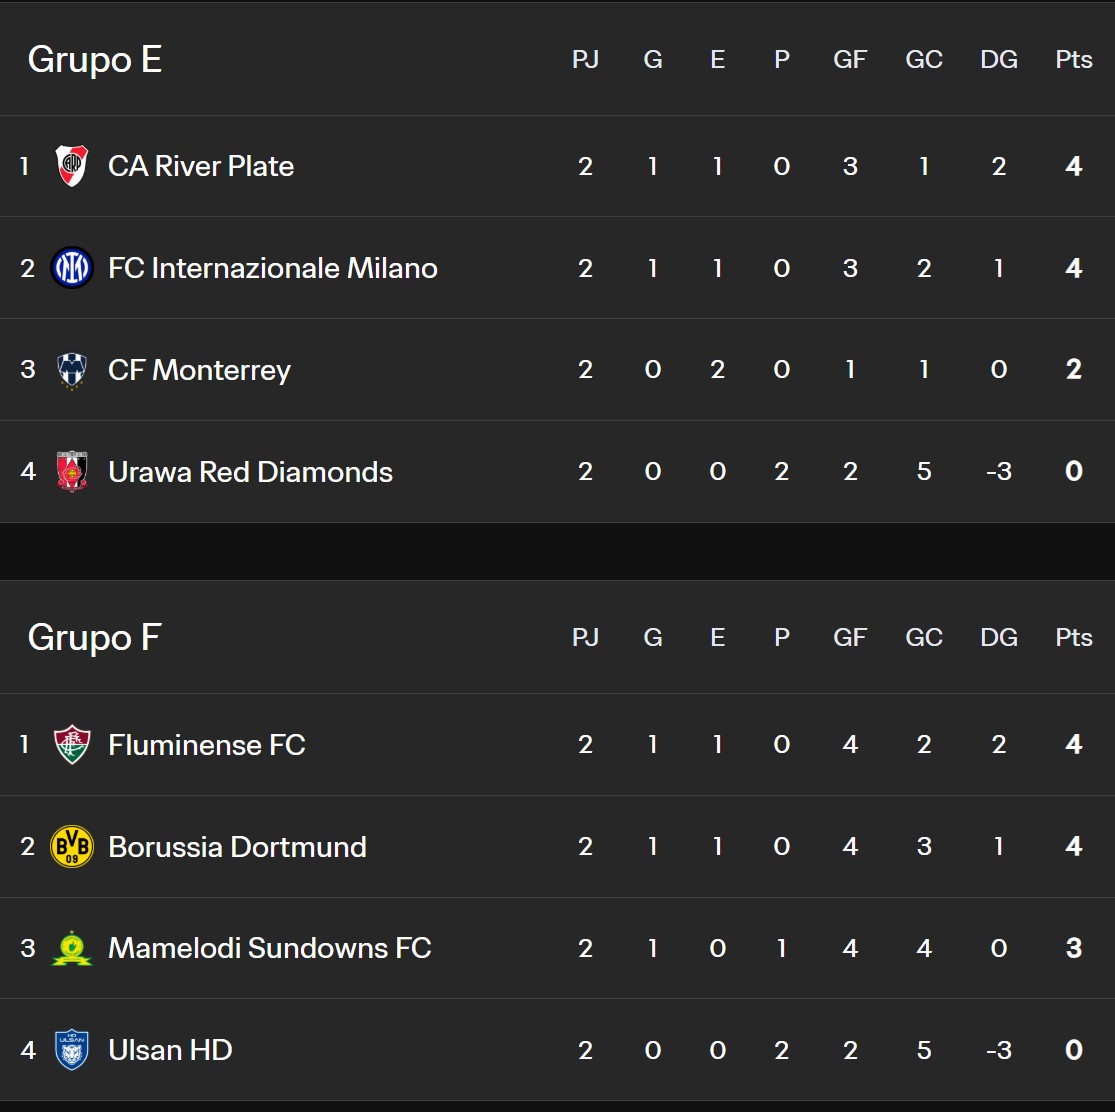
Task: Click the Borussia Dortmund BVB logo
Action: 72,847
